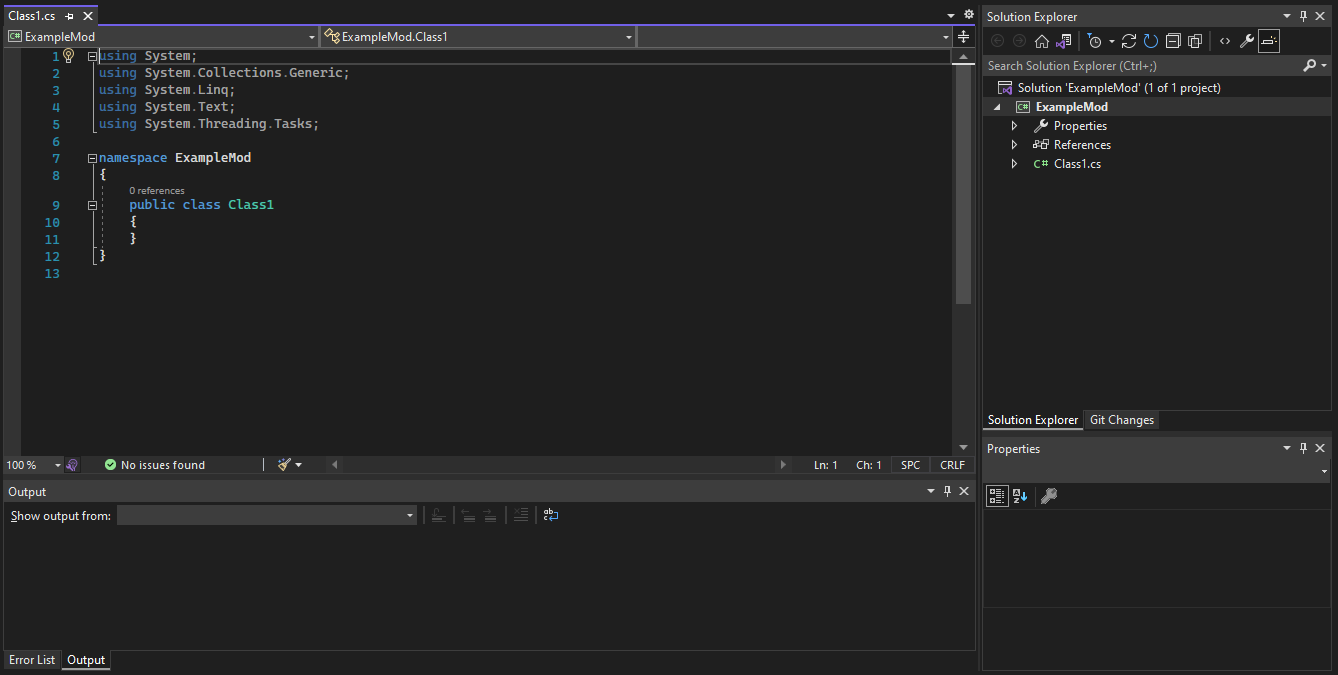
Task: Toggle auto-hide pin on Output panel
Action: pyautogui.click(x=947, y=491)
